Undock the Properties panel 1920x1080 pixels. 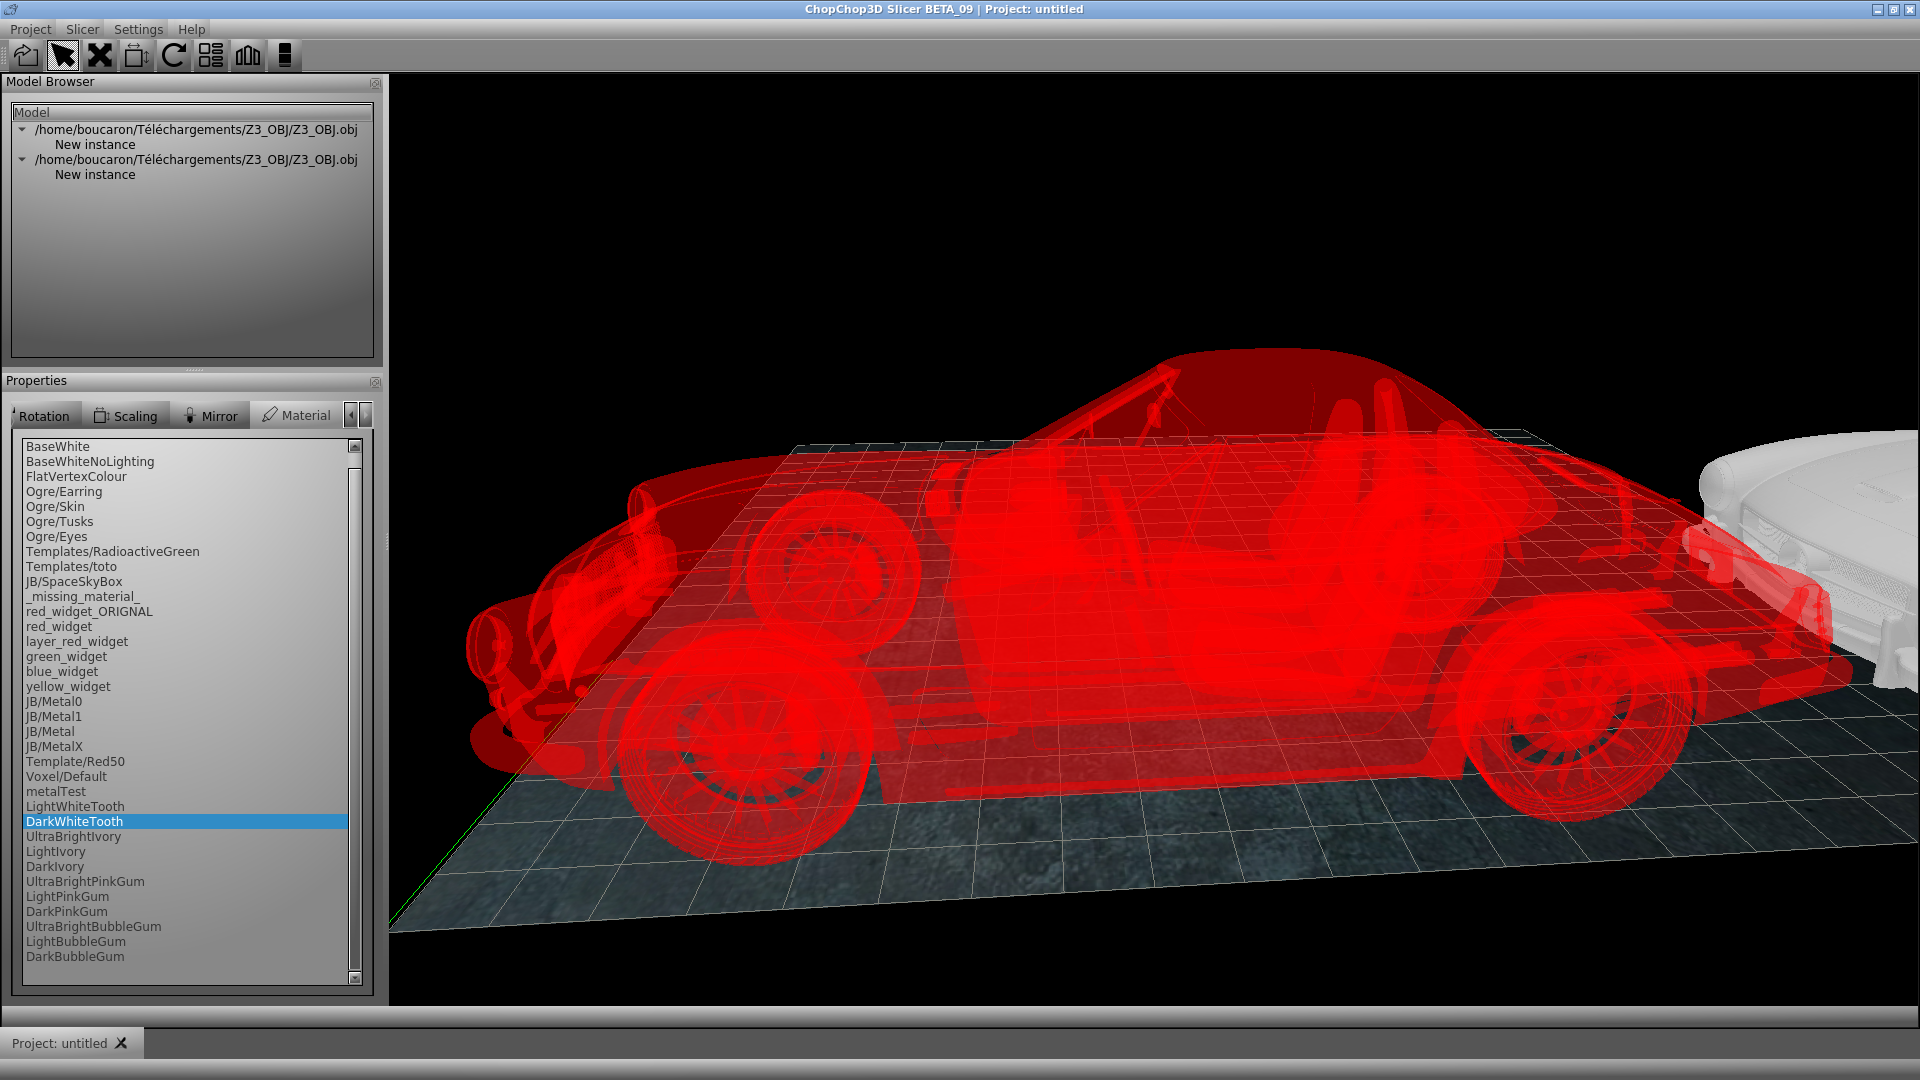pos(375,382)
